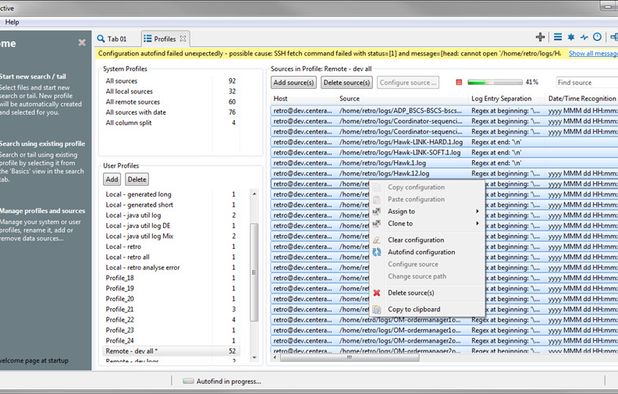Click into the Find source field
Screen dimensions: 618x394
(x=587, y=82)
